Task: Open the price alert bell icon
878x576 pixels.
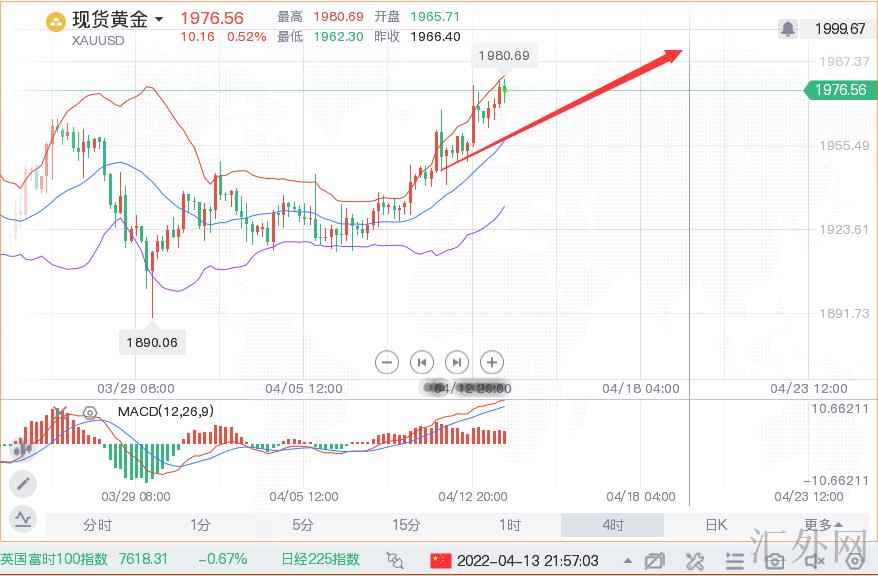Action: (788, 29)
